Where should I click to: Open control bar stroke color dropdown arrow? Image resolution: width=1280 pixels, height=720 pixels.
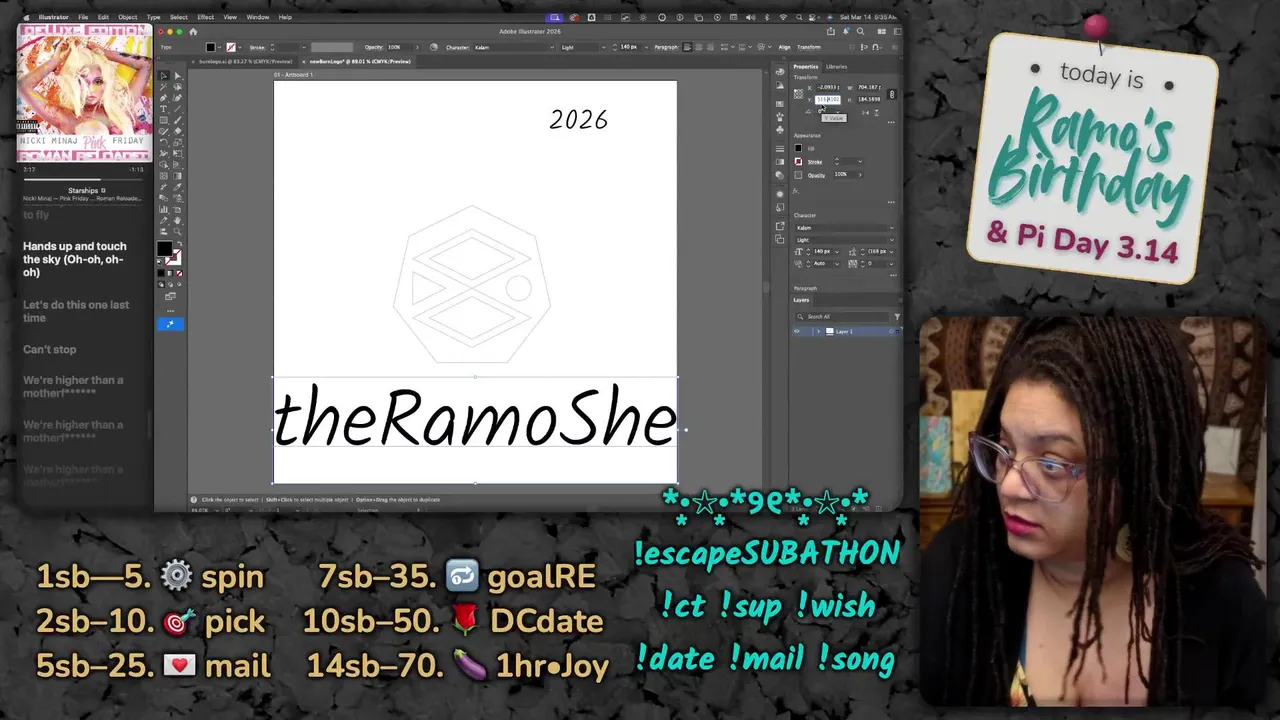tap(241, 47)
